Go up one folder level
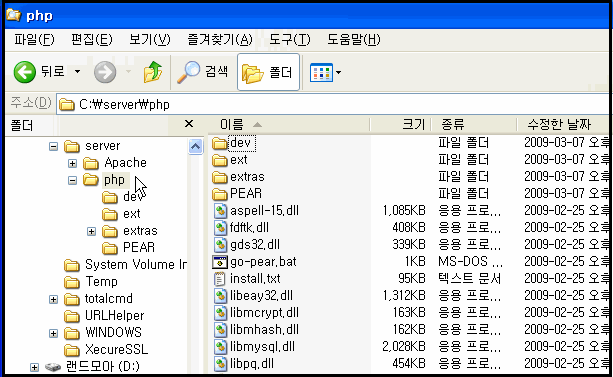Screen dimensions: 613x377 pos(153,72)
